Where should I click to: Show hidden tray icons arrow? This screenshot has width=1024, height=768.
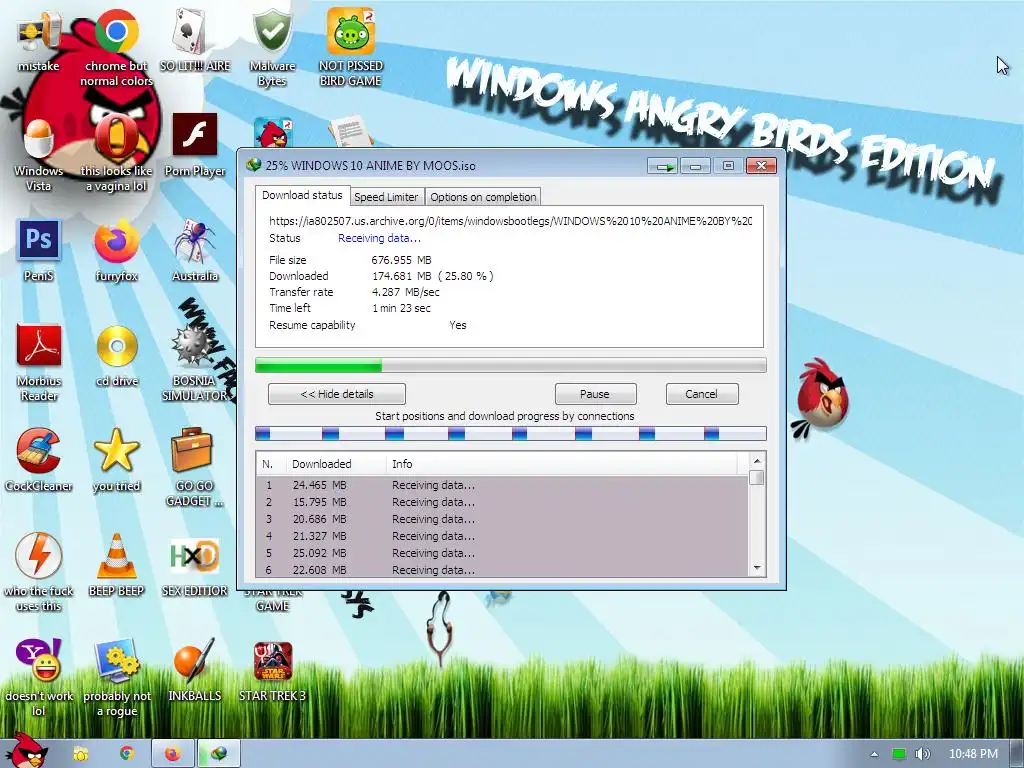coord(874,754)
